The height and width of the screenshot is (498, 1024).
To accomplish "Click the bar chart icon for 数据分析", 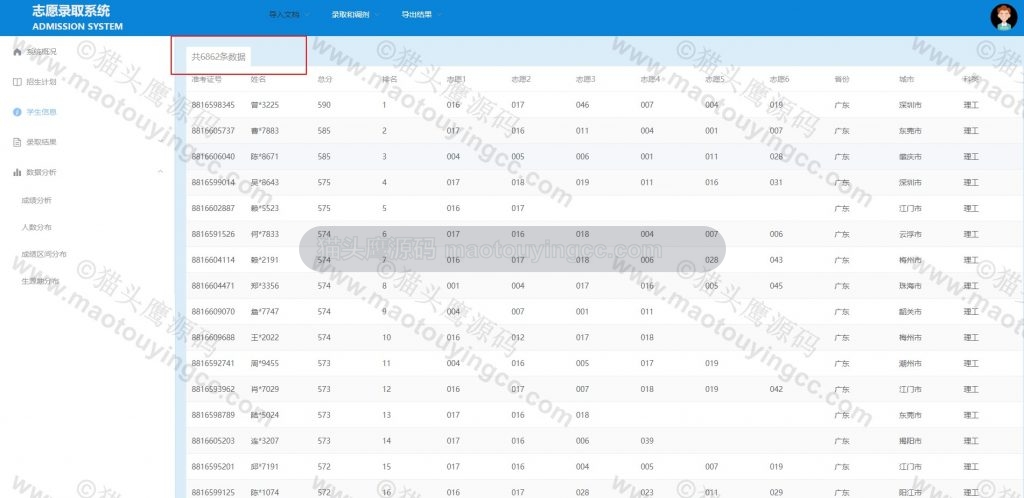I will pos(18,172).
